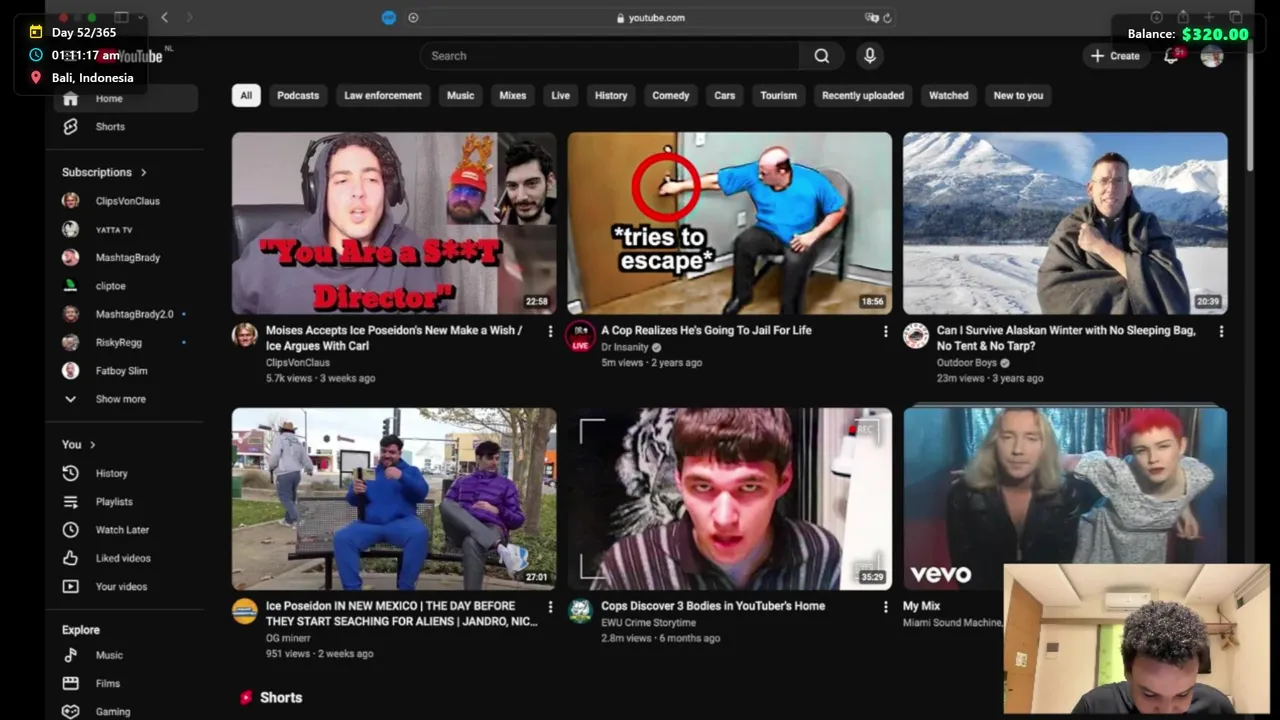Select the Tourism filter chip
This screenshot has width=1280, height=720.
(778, 96)
